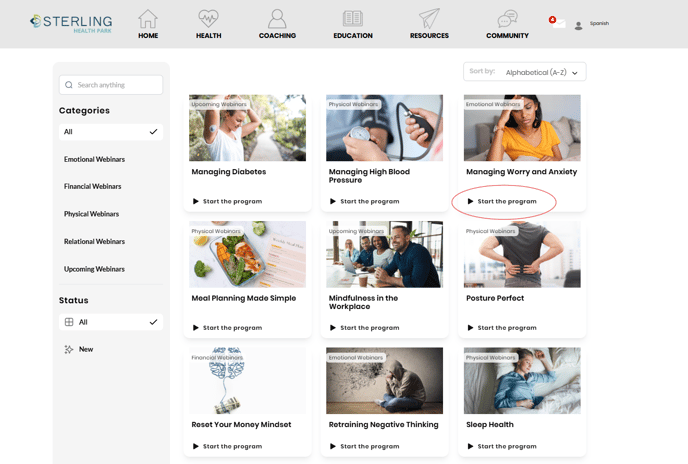
Task: Click the user profile avatar icon
Action: point(578,25)
